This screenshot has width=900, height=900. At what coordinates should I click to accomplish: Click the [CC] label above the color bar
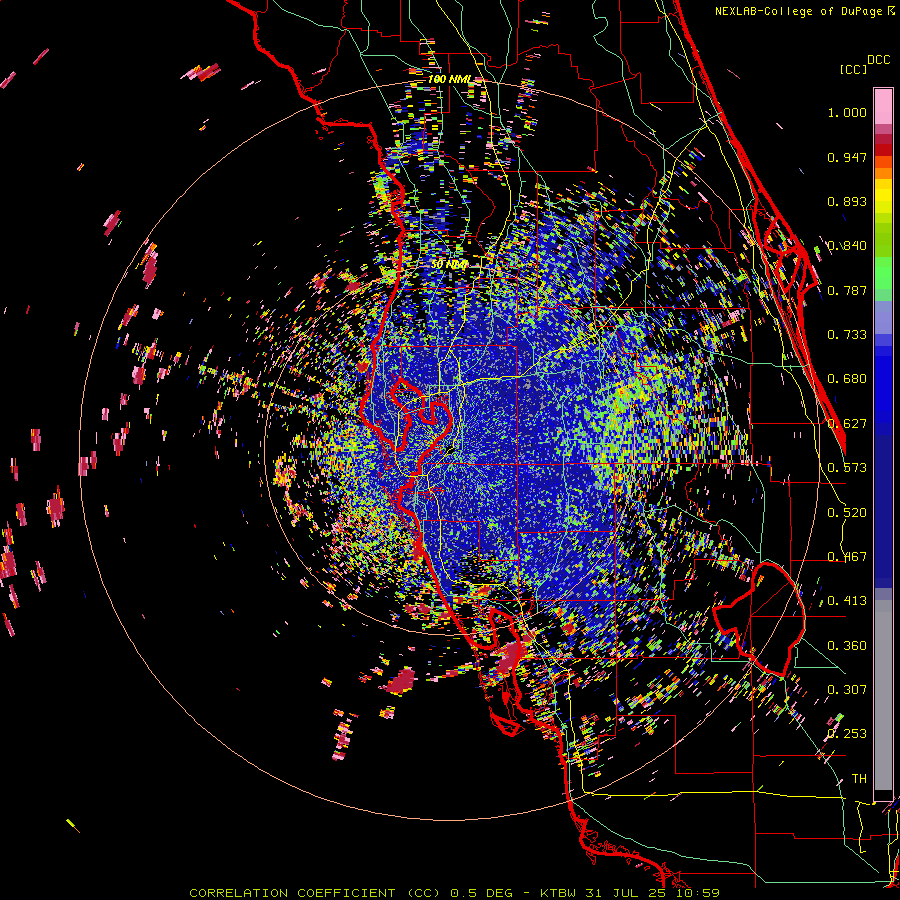(x=853, y=70)
